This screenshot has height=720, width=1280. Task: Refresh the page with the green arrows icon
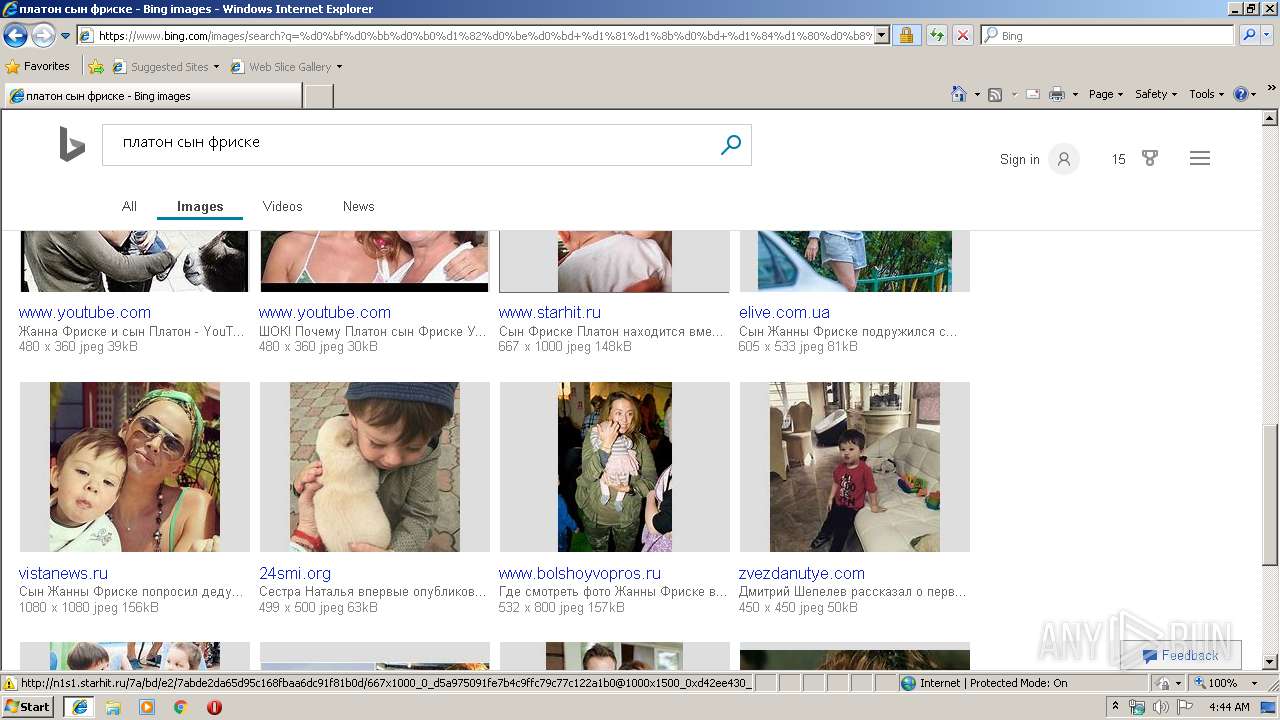click(936, 35)
